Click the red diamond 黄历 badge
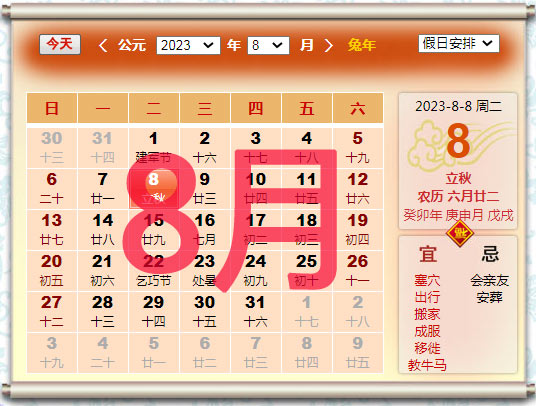The height and width of the screenshot is (406, 536). pos(460,234)
